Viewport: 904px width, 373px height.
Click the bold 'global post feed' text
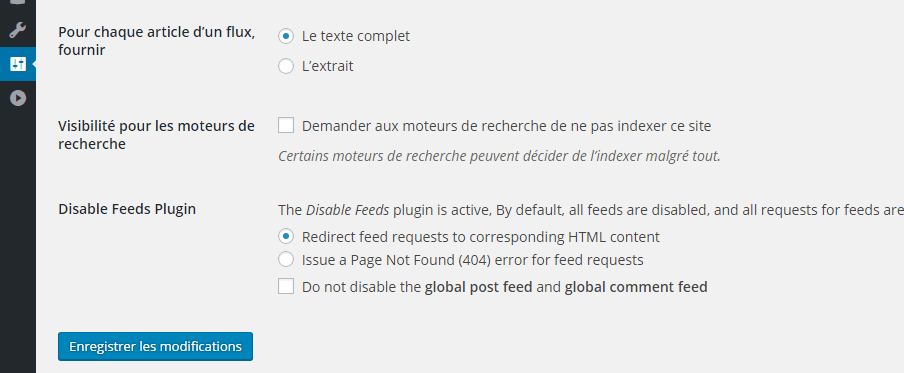point(479,287)
